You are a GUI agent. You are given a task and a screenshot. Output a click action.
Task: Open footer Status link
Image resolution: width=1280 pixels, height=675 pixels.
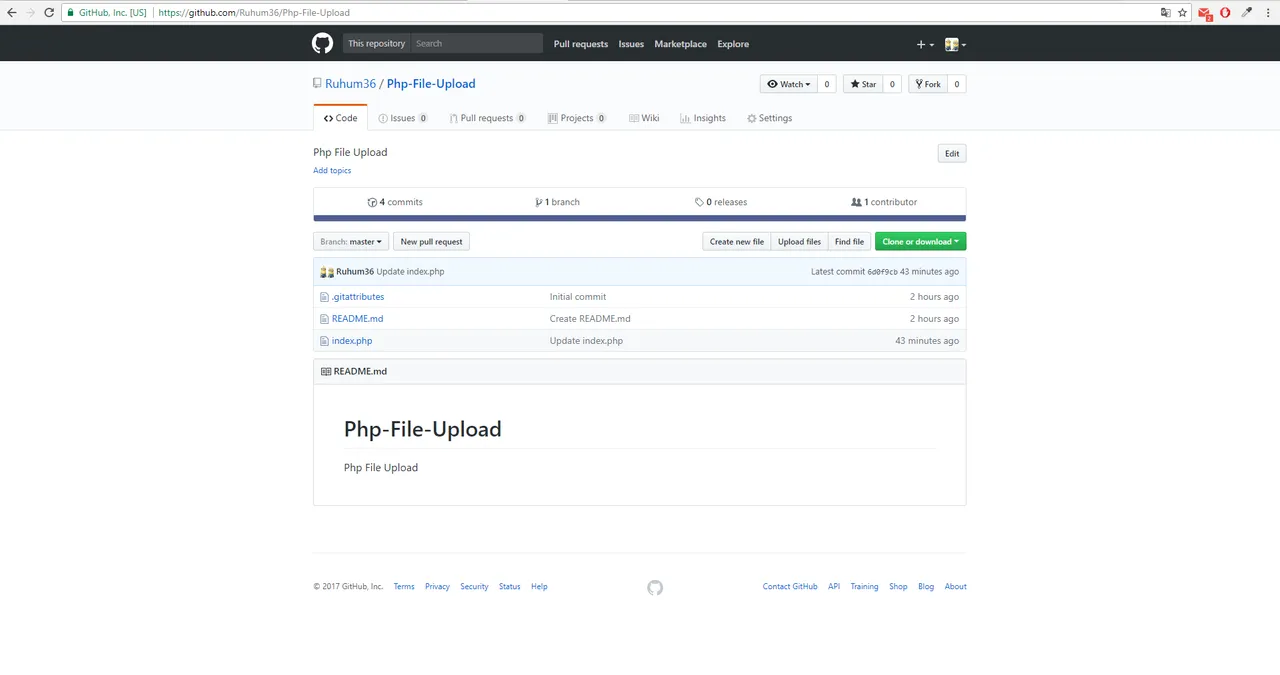[x=510, y=587]
